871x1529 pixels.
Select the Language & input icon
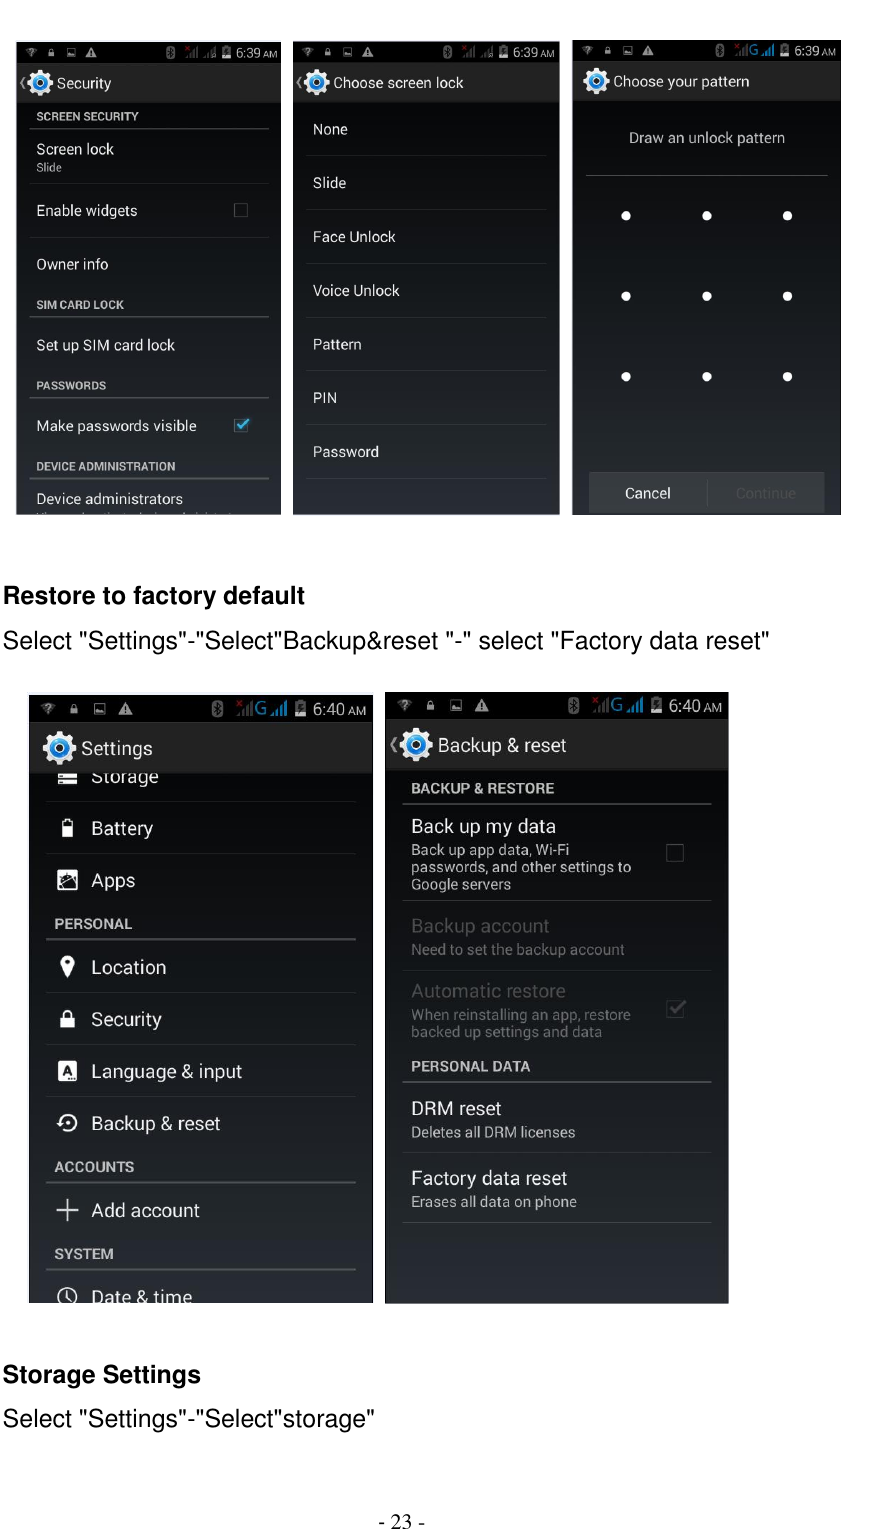point(67,1071)
